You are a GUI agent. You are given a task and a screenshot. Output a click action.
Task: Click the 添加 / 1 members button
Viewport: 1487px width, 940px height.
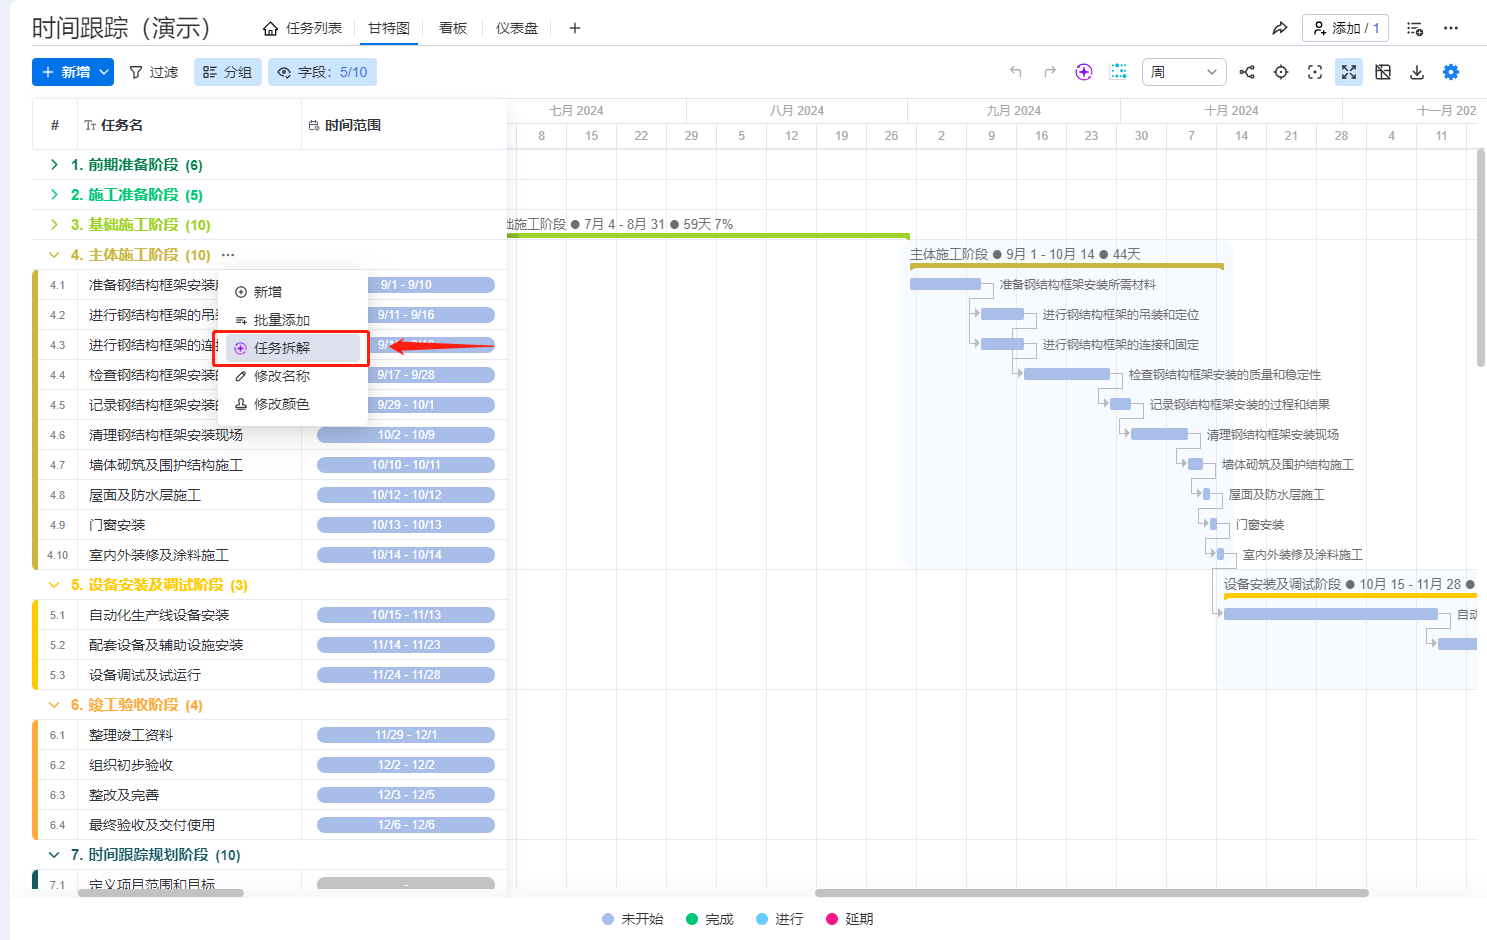[x=1345, y=28]
